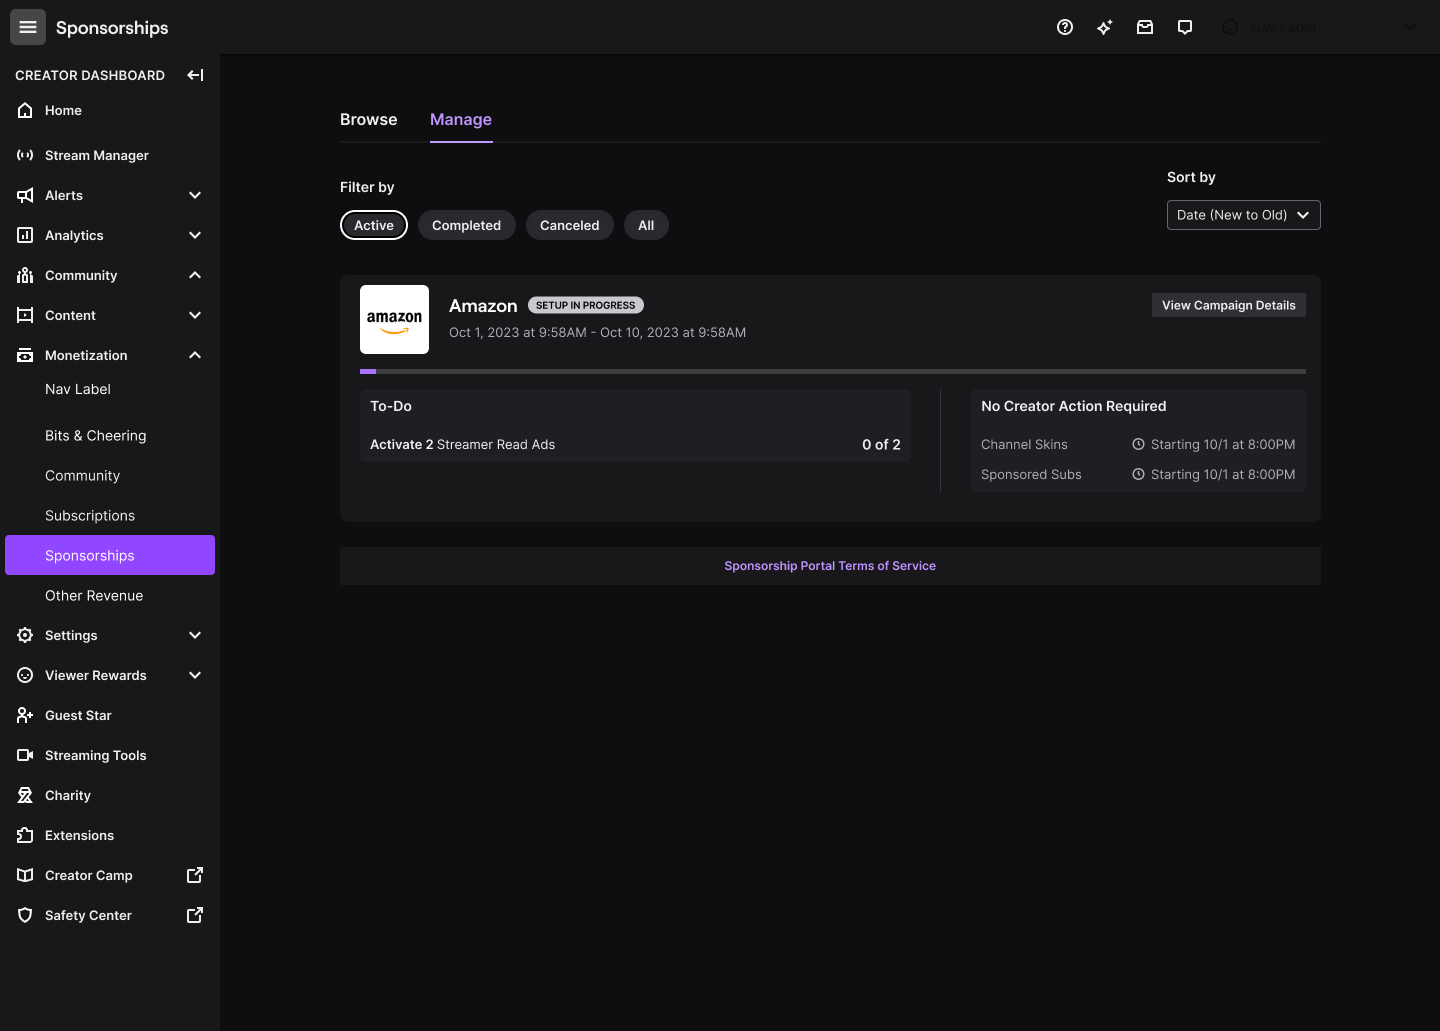Screen dimensions: 1440x1031
Task: Open the Sponsorship Portal Terms of Service
Action: [829, 565]
